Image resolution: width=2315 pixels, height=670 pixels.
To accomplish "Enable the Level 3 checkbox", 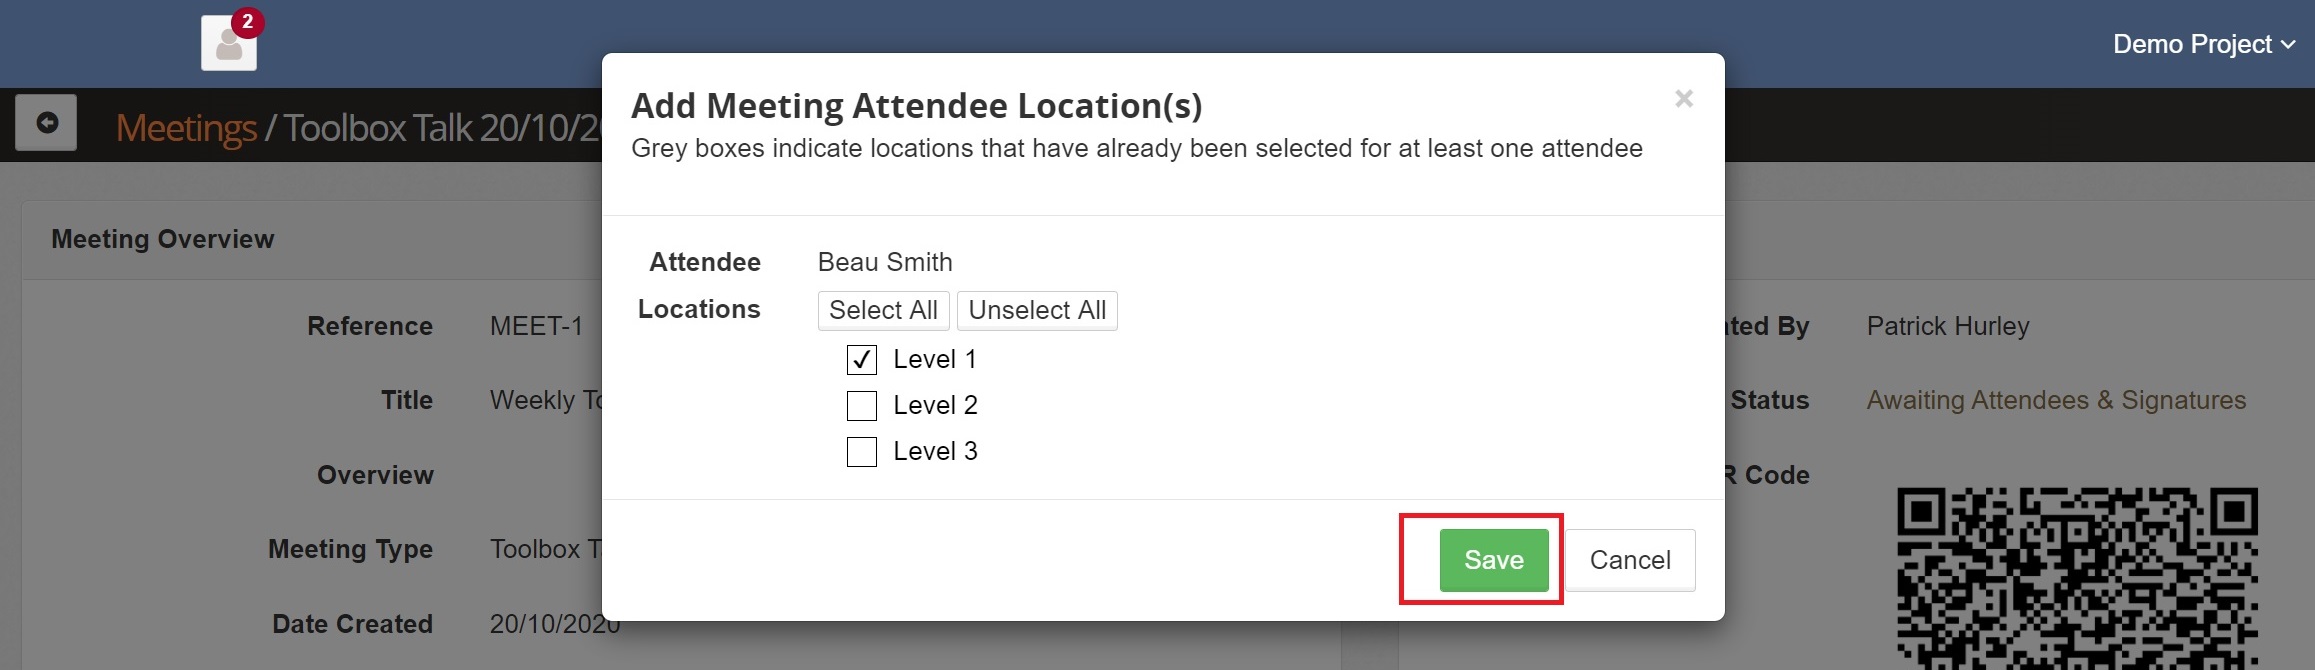I will coord(862,451).
